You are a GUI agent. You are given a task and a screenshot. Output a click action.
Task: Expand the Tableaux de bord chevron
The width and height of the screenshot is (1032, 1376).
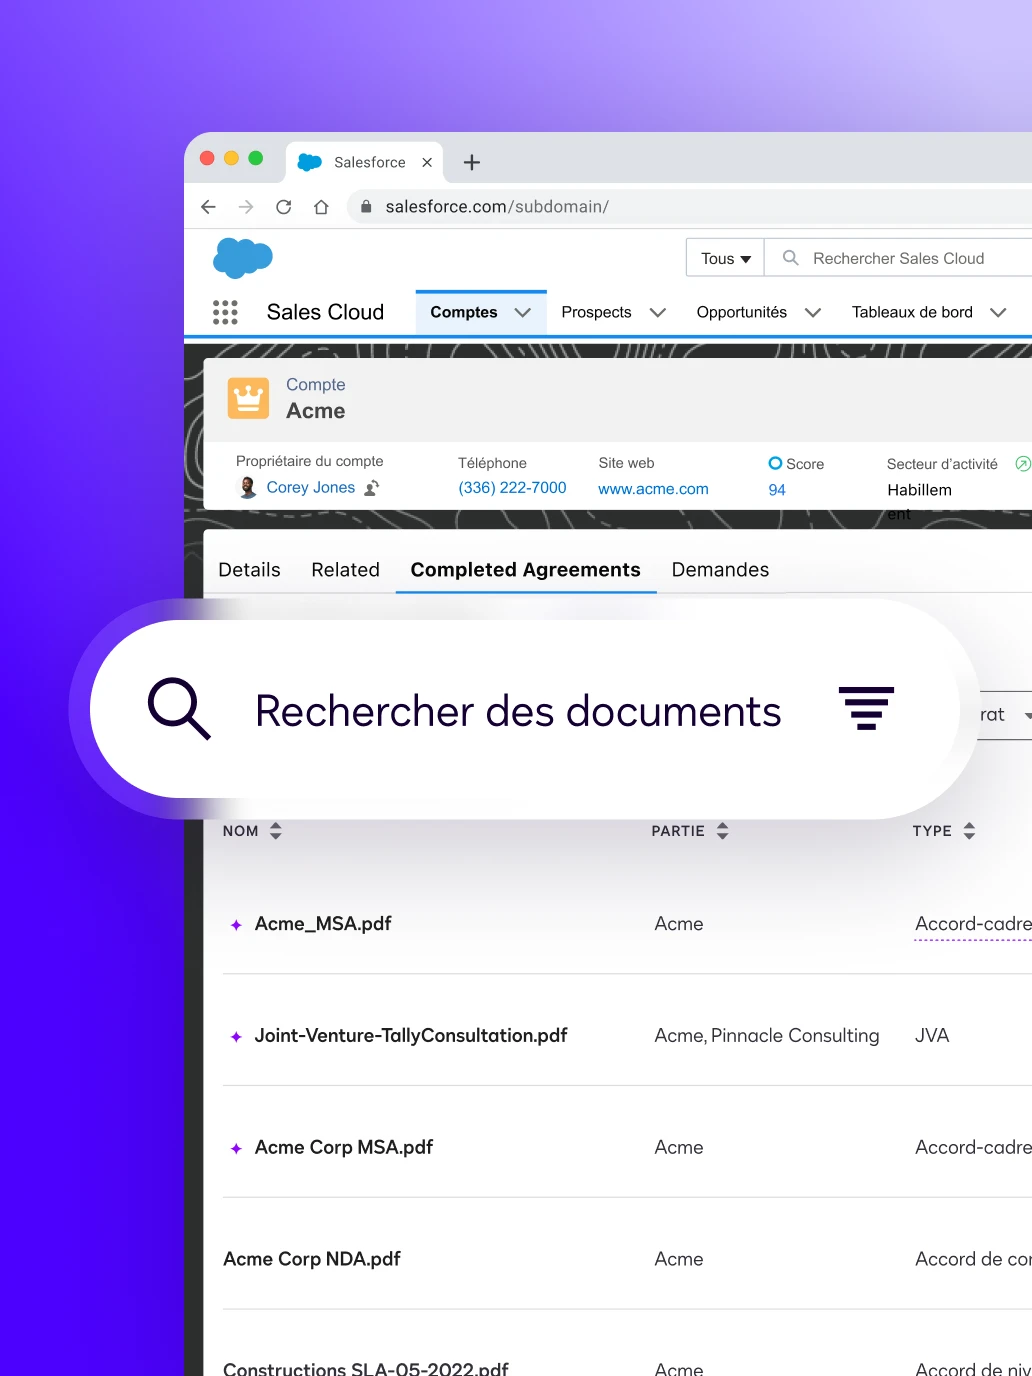(x=998, y=313)
